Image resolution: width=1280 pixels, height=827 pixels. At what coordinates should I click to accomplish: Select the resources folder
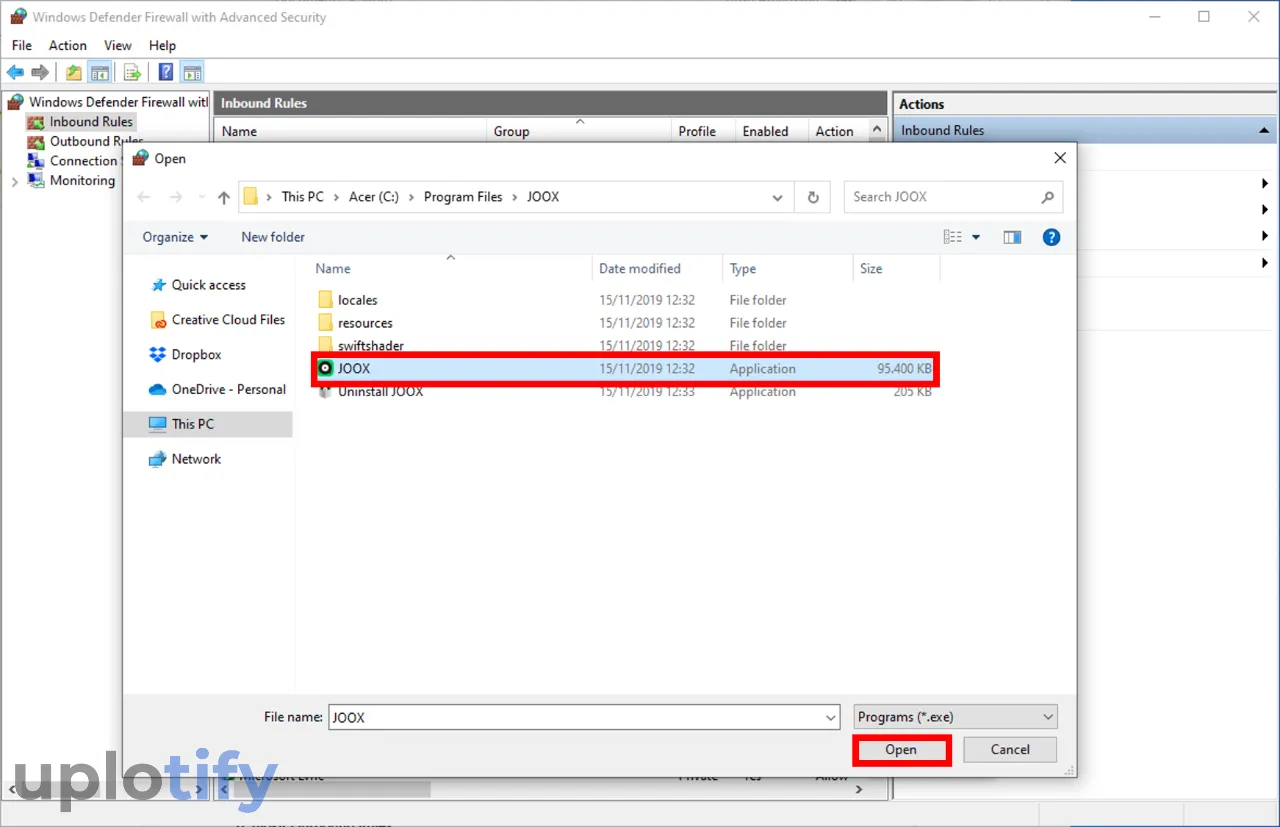pos(624,323)
